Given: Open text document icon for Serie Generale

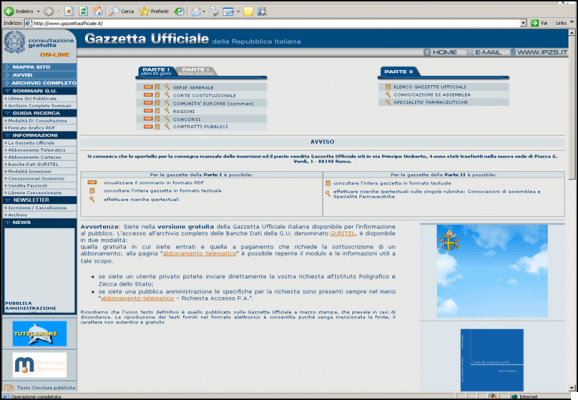Looking at the screenshot, I should pos(157,87).
